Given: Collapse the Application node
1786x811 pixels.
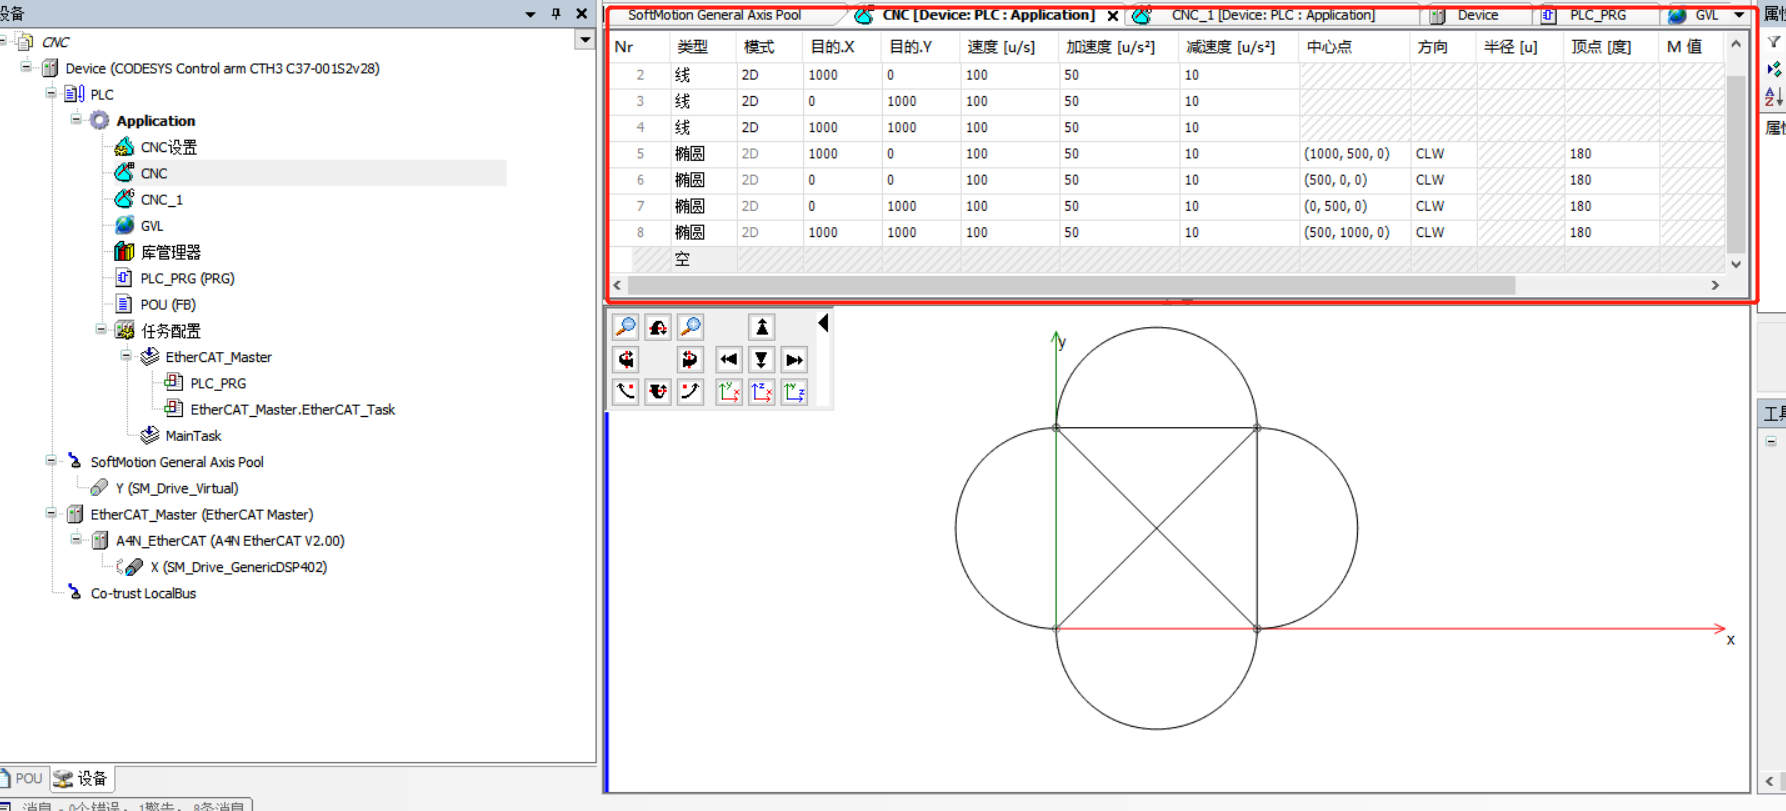Looking at the screenshot, I should [76, 119].
